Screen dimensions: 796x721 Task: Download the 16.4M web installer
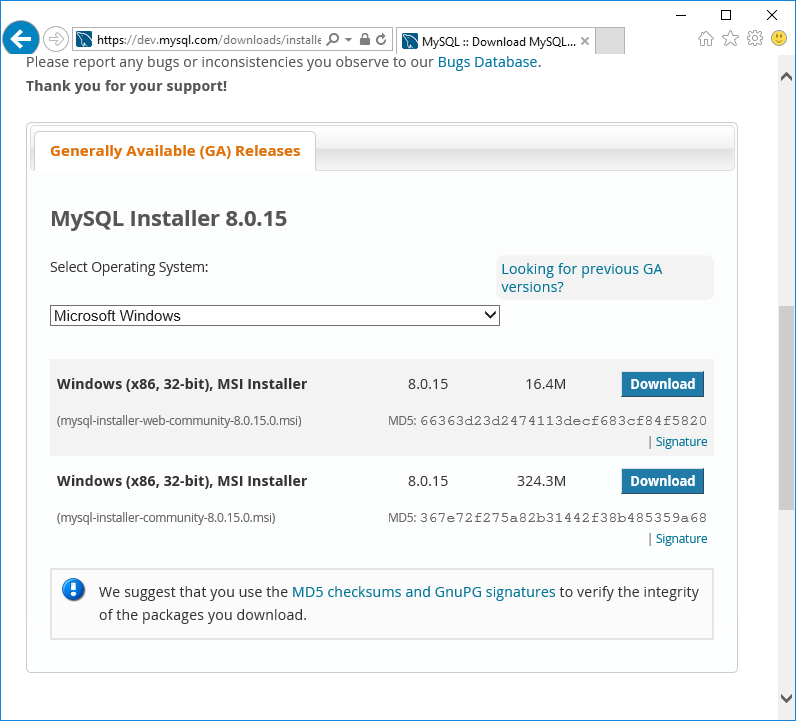click(x=662, y=384)
